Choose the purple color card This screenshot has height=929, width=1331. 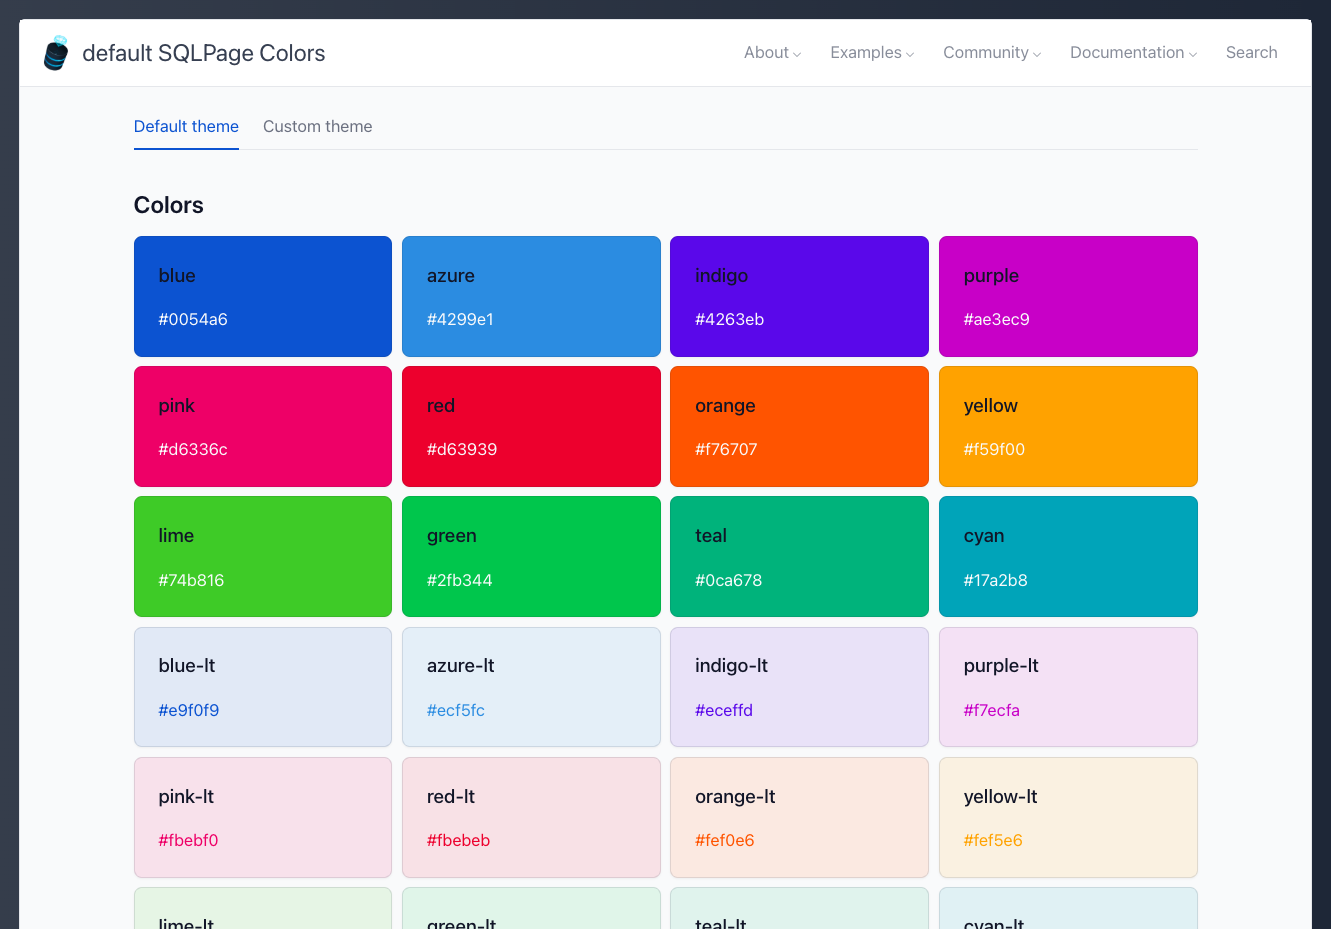[1068, 297]
